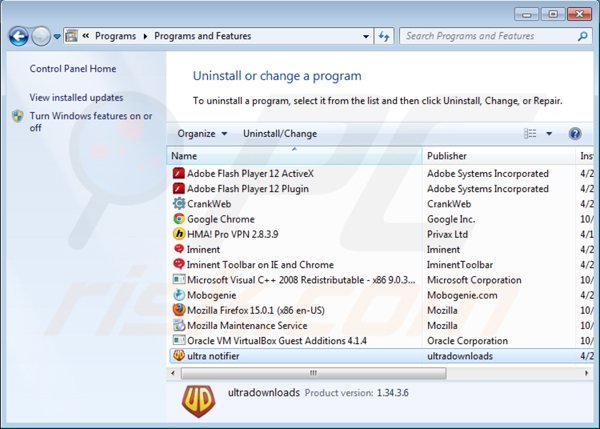Click the ultra notifier row icon
Screen dimensions: 600x429
click(179, 356)
